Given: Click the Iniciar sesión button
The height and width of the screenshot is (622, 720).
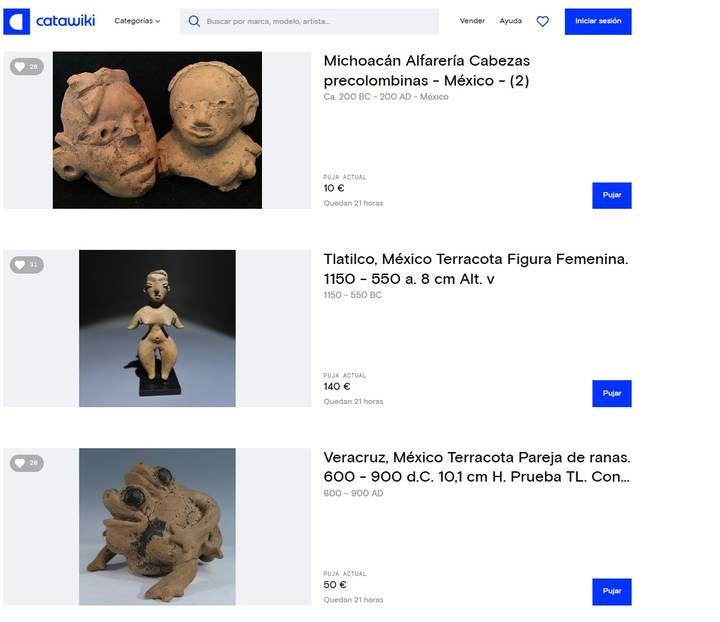Looking at the screenshot, I should pos(598,22).
